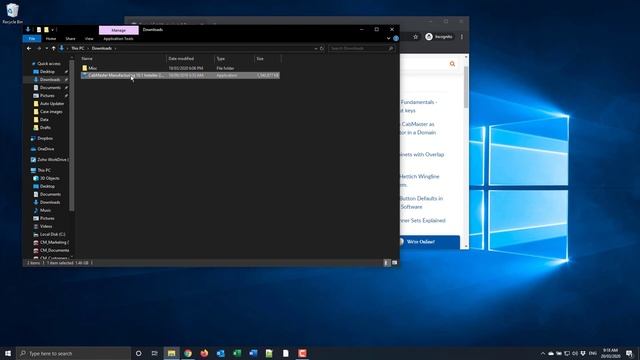Open pinned Desktop under Quick access
Image resolution: width=640 pixels, height=360 pixels.
[x=47, y=72]
